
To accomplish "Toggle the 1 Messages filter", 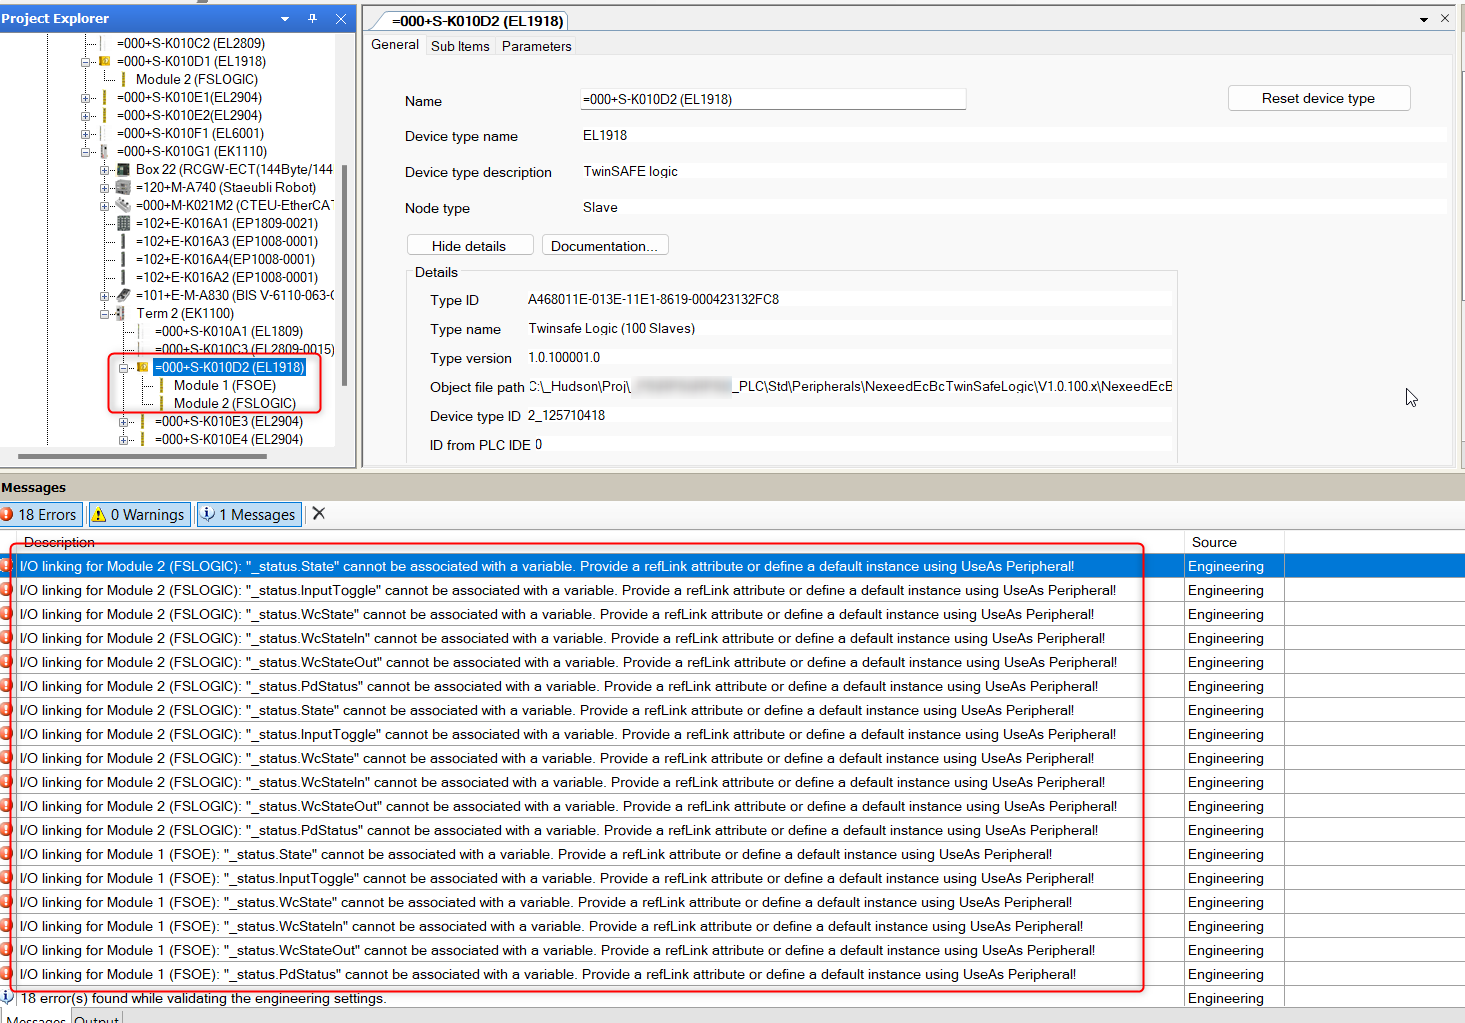I will 249,514.
